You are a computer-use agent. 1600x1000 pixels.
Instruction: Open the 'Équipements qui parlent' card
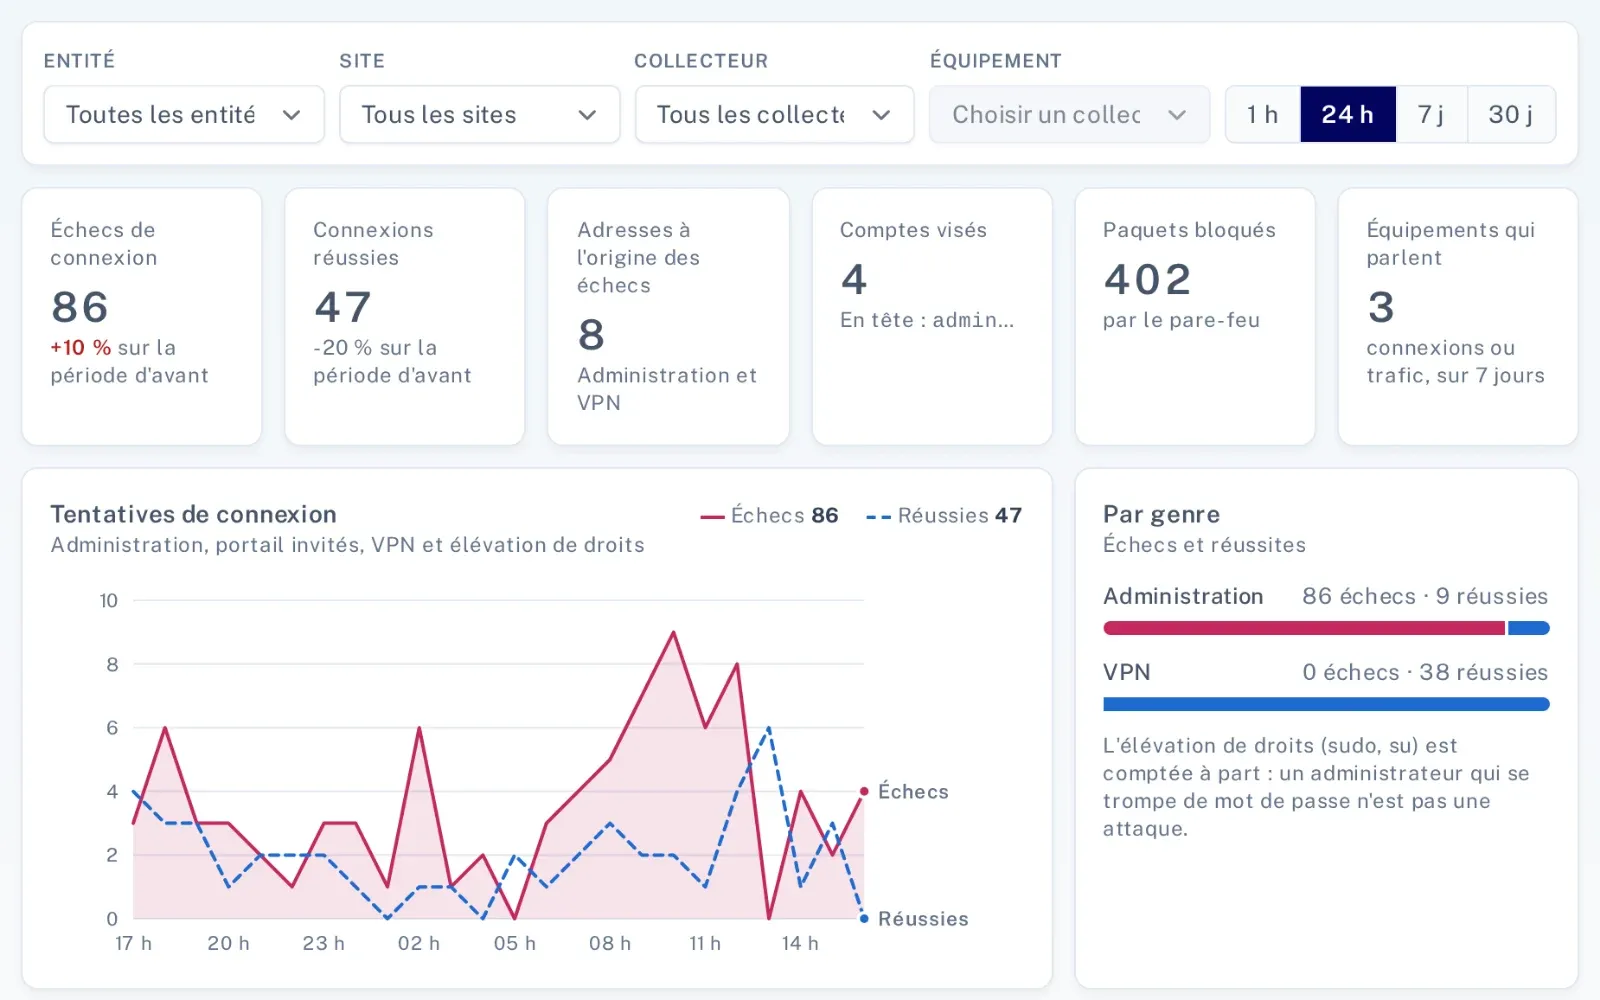coord(1458,317)
